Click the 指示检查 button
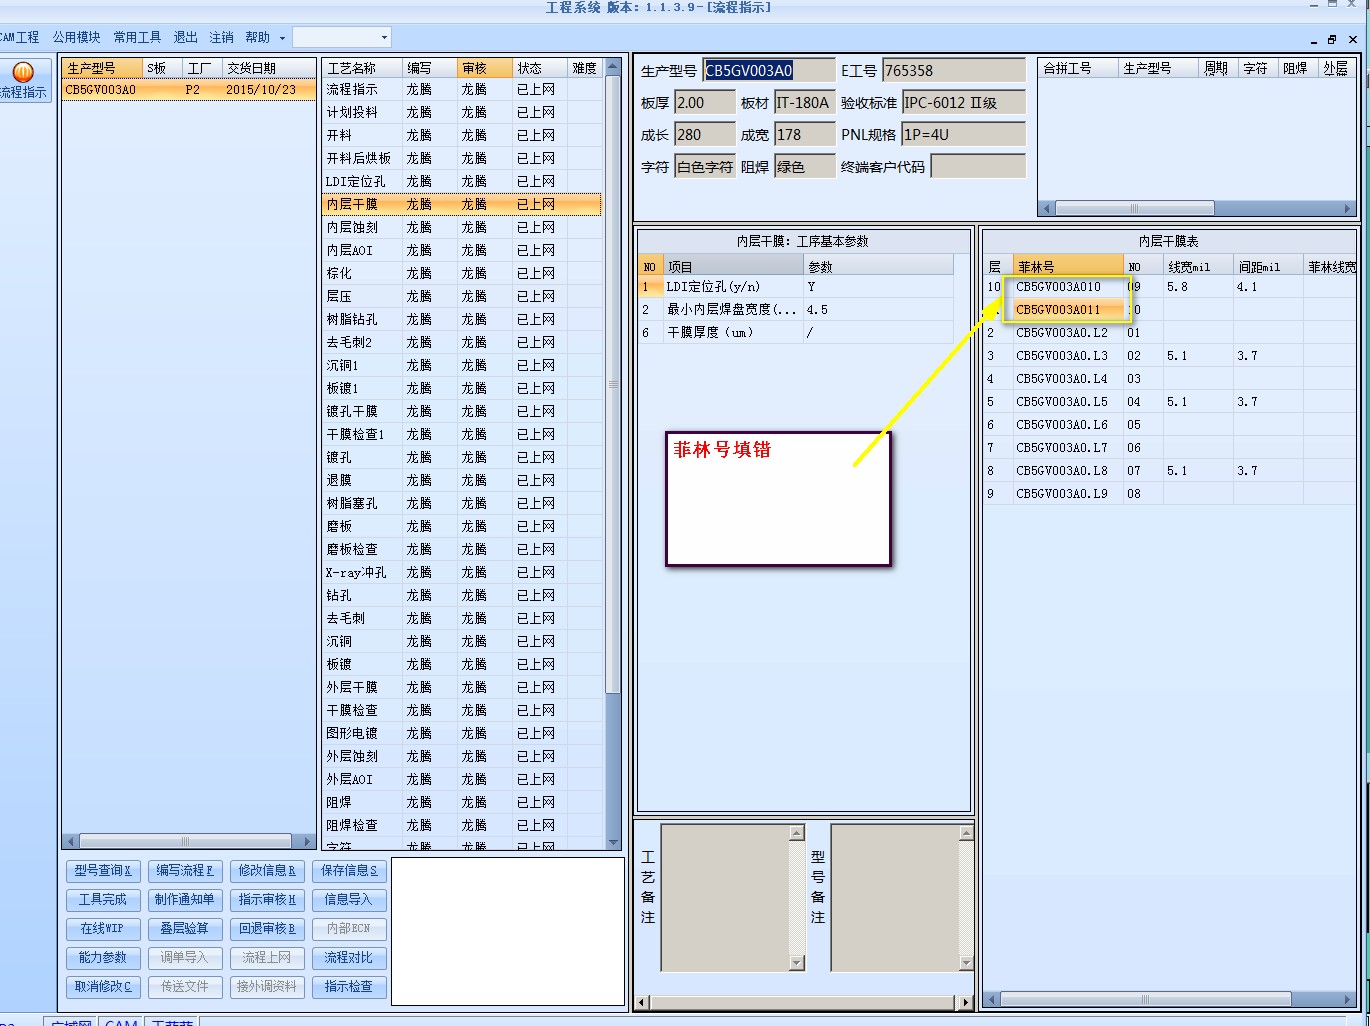Screen dimensions: 1370x1026 [x=349, y=987]
